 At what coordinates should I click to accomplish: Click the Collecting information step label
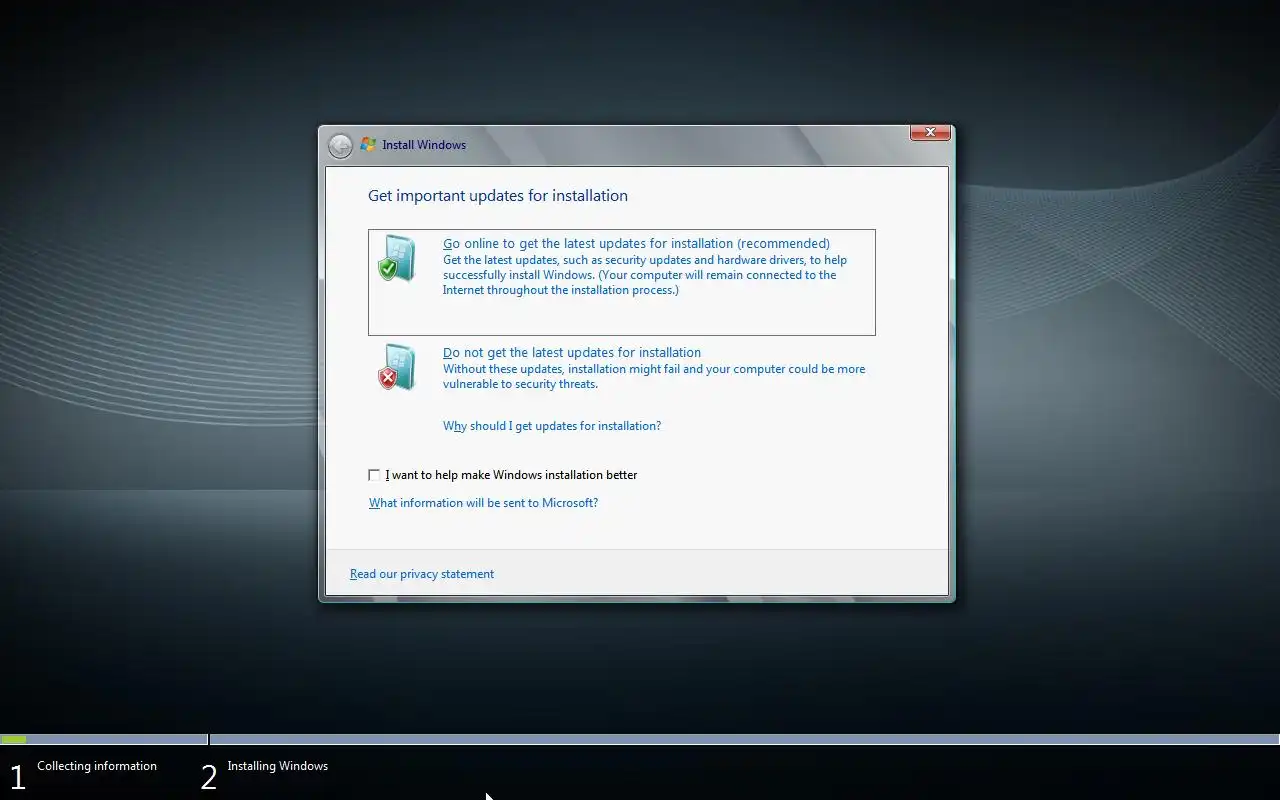click(x=97, y=766)
